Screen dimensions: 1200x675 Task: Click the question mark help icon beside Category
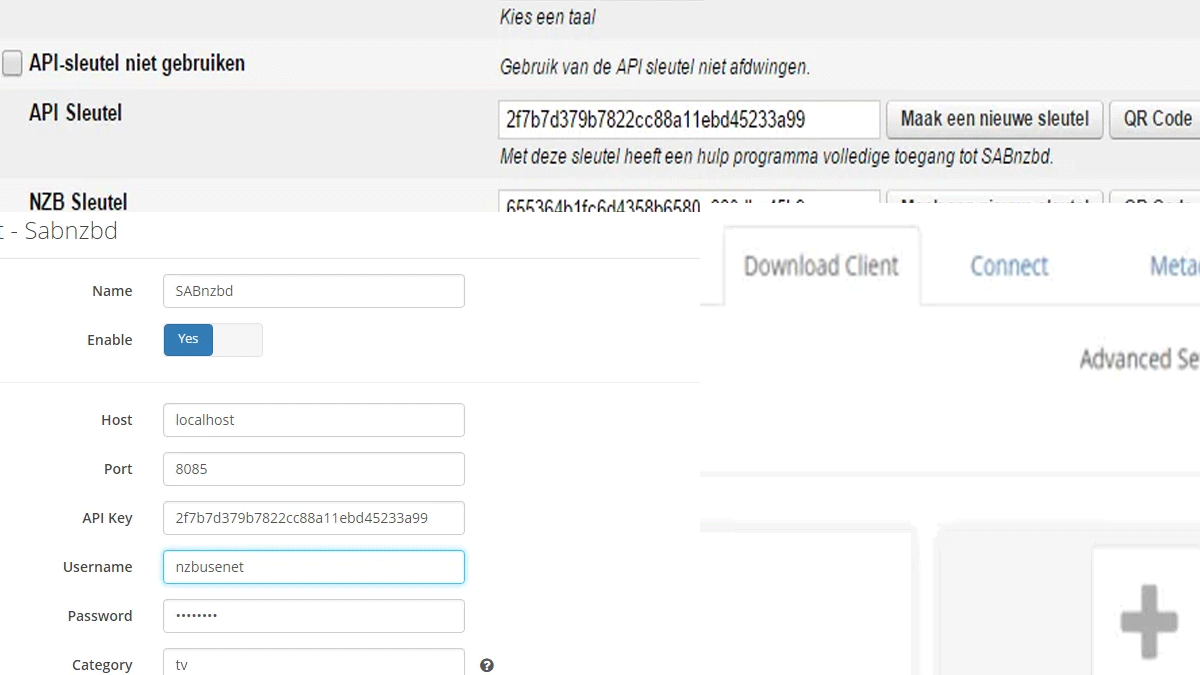click(487, 665)
